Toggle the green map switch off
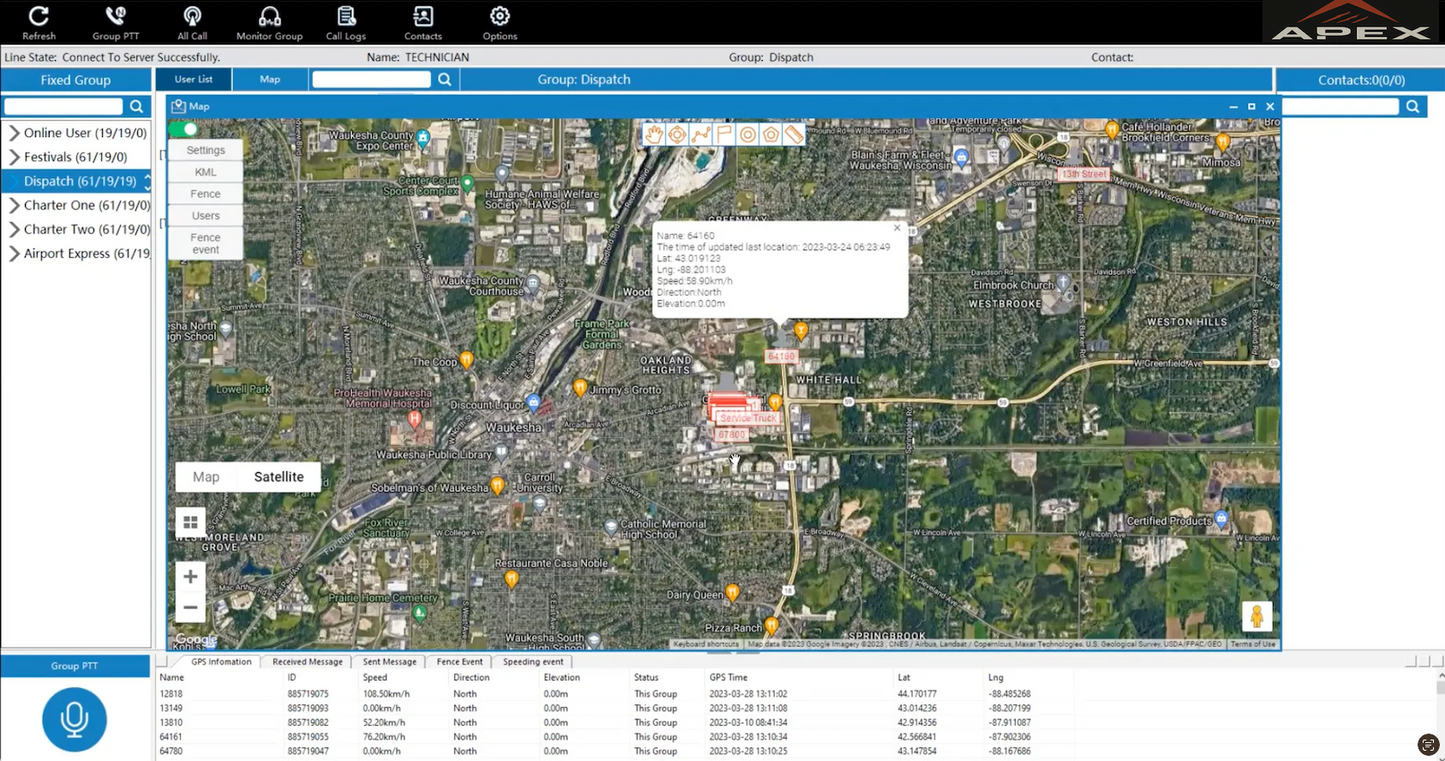Viewport: 1445px width, 761px height. pos(184,129)
